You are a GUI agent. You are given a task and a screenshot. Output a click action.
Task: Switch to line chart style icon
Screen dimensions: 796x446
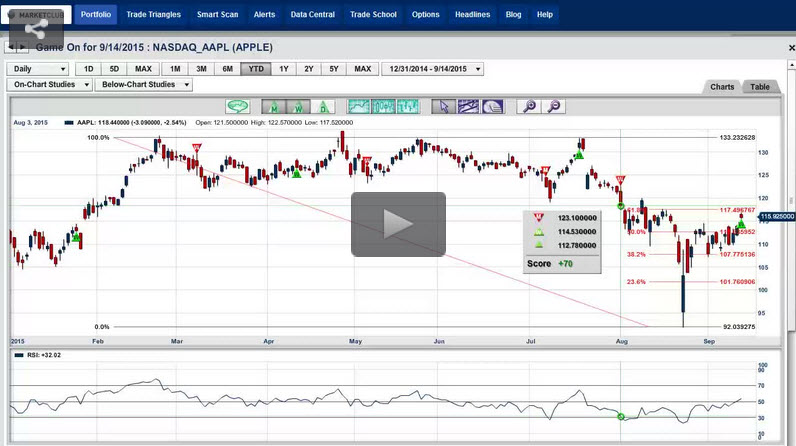click(359, 107)
